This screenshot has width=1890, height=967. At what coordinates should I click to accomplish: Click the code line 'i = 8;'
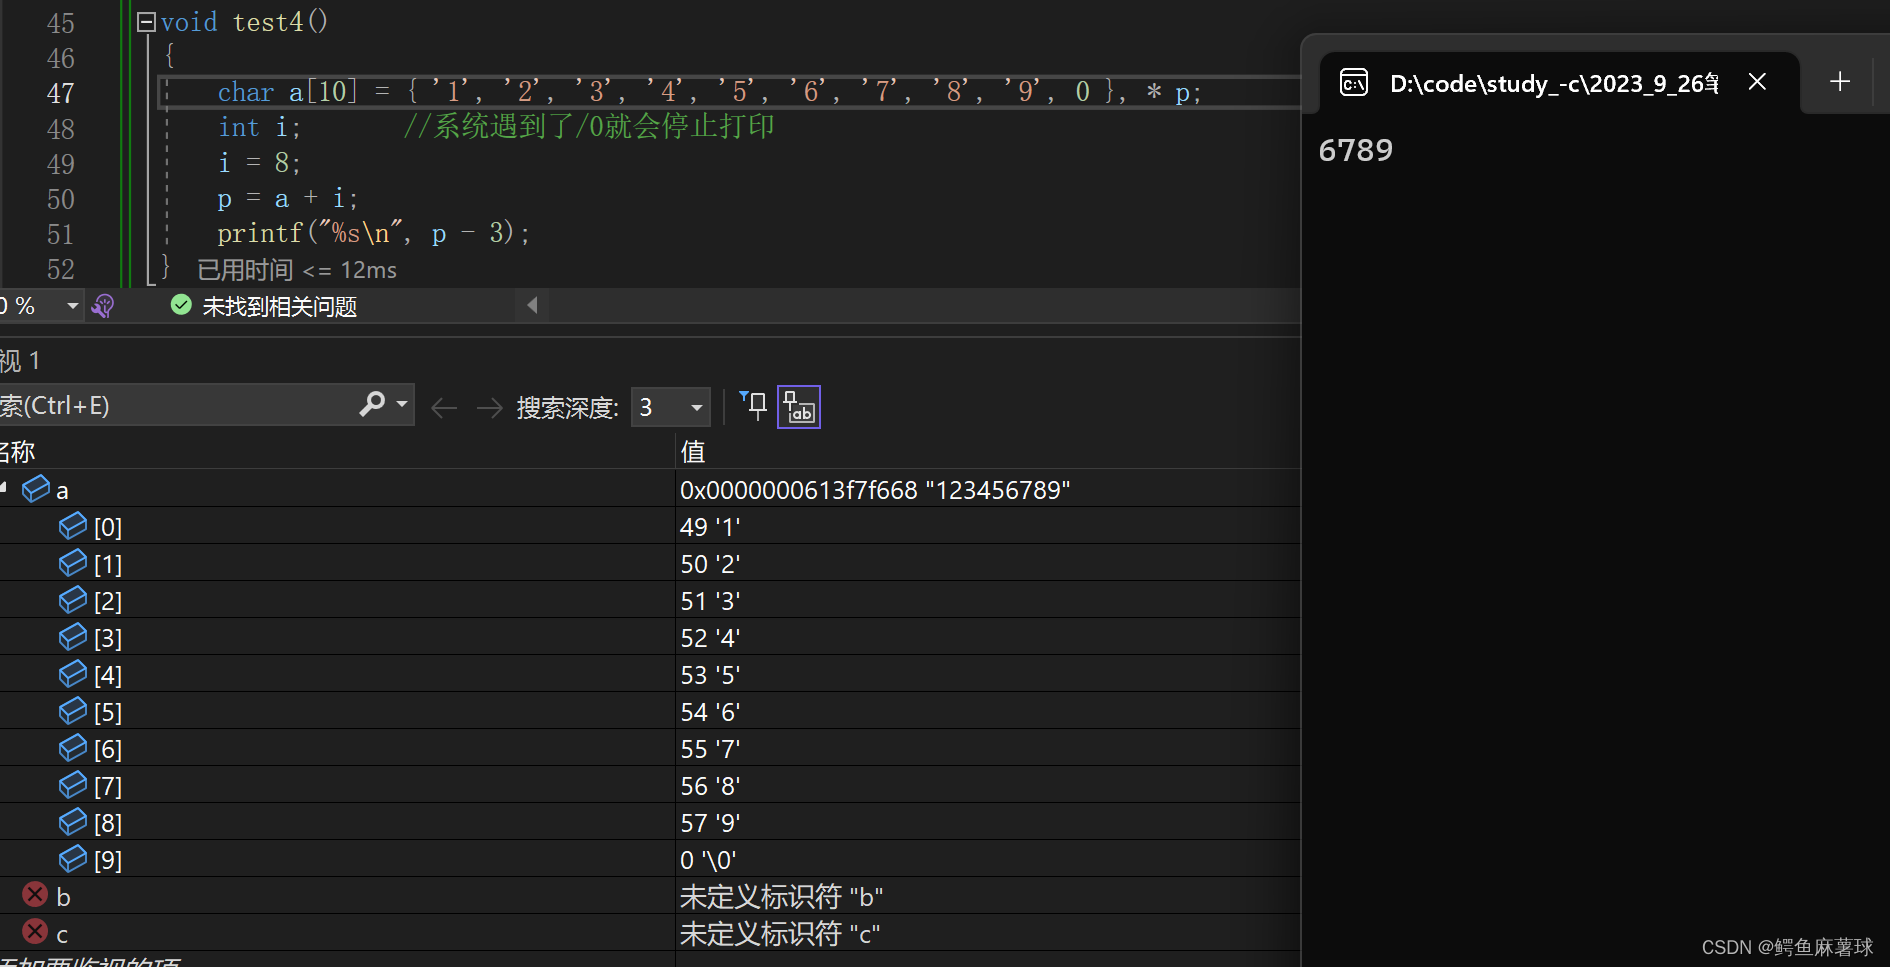259,162
